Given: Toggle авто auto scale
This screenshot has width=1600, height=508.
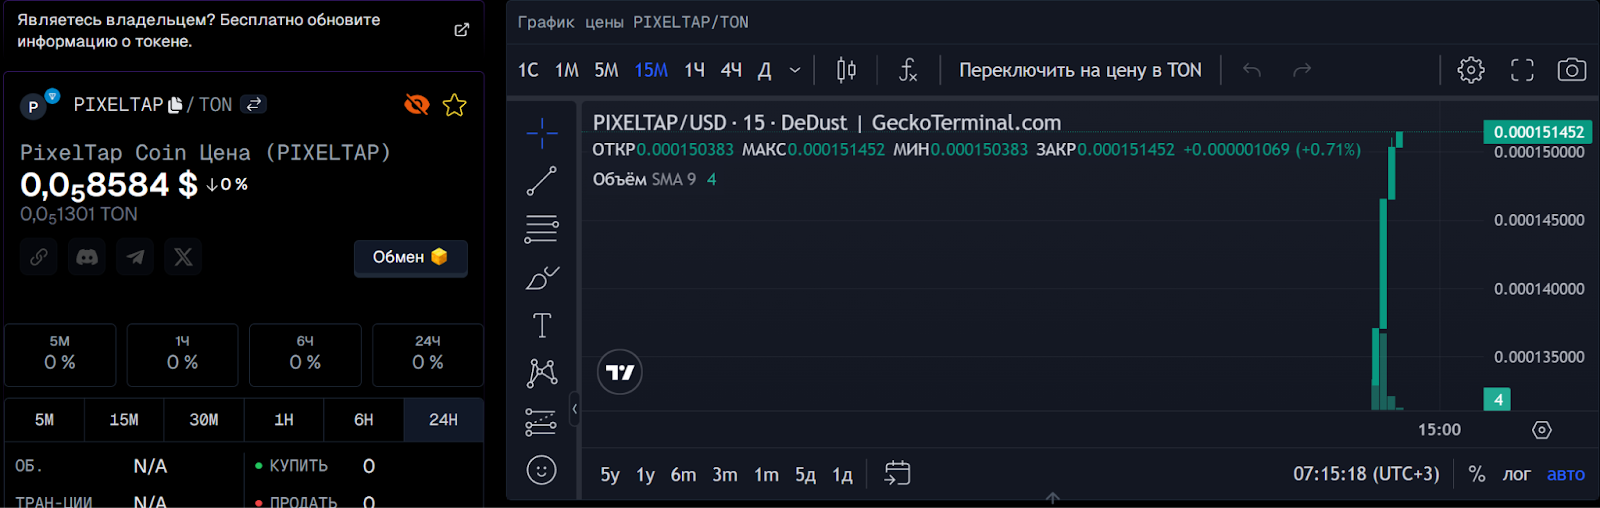Looking at the screenshot, I should tap(1566, 474).
